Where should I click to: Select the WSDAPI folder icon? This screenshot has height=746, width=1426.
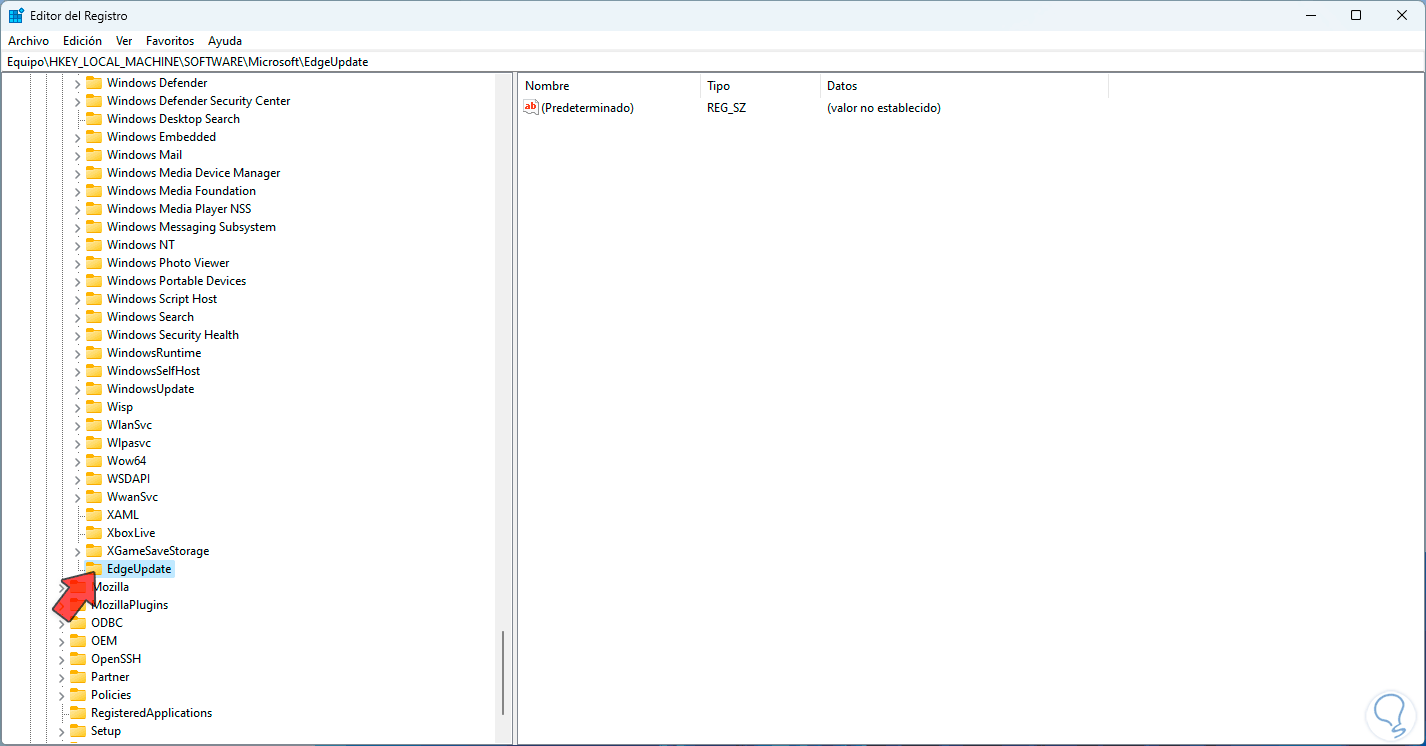pos(94,479)
